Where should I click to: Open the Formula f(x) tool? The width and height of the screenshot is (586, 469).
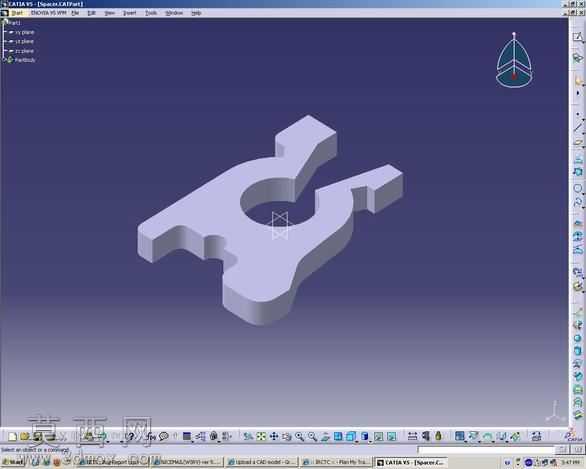(x=151, y=436)
